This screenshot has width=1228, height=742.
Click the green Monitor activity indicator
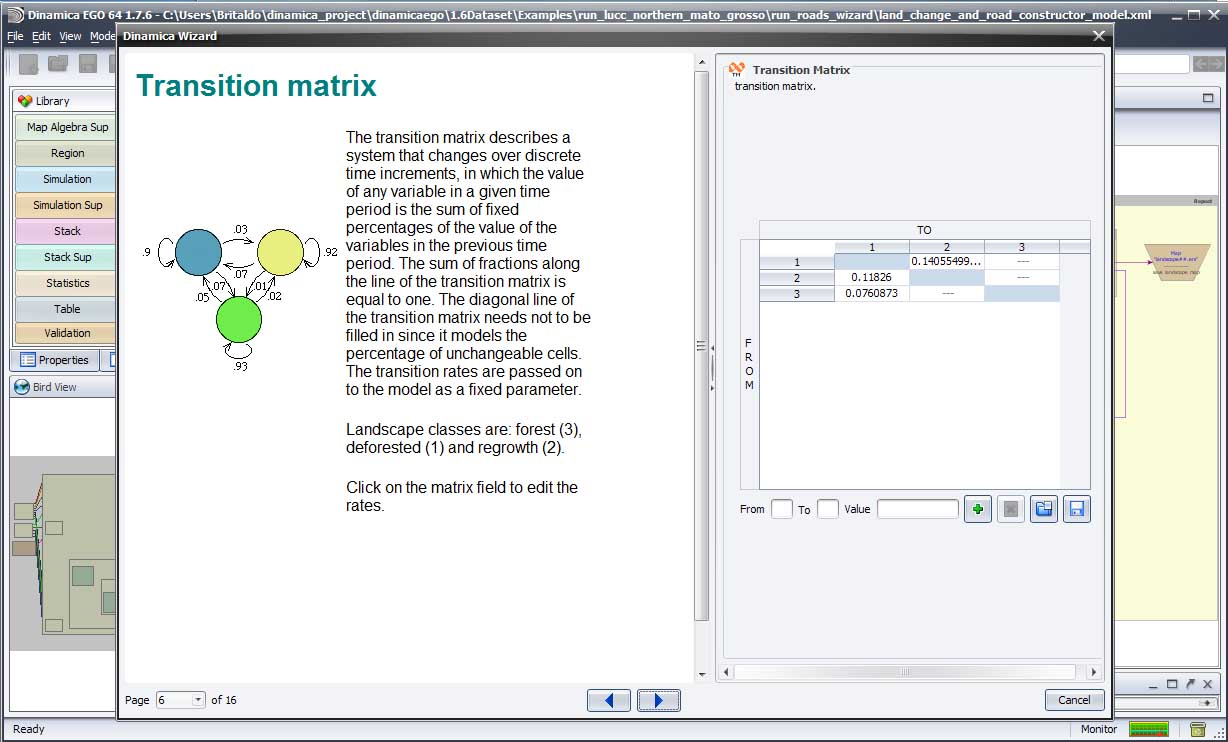click(x=1148, y=729)
